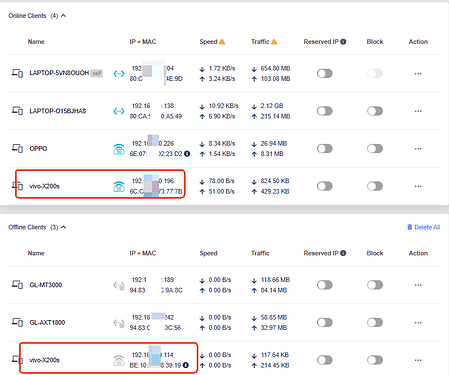
Task: Open action menu for online vivo-X200s
Action: (x=418, y=186)
